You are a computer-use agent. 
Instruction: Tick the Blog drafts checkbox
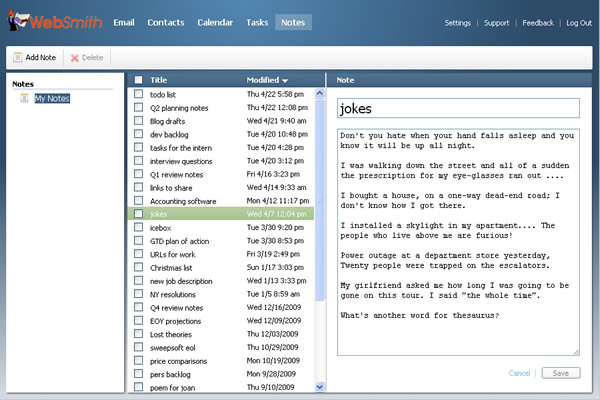[x=139, y=121]
